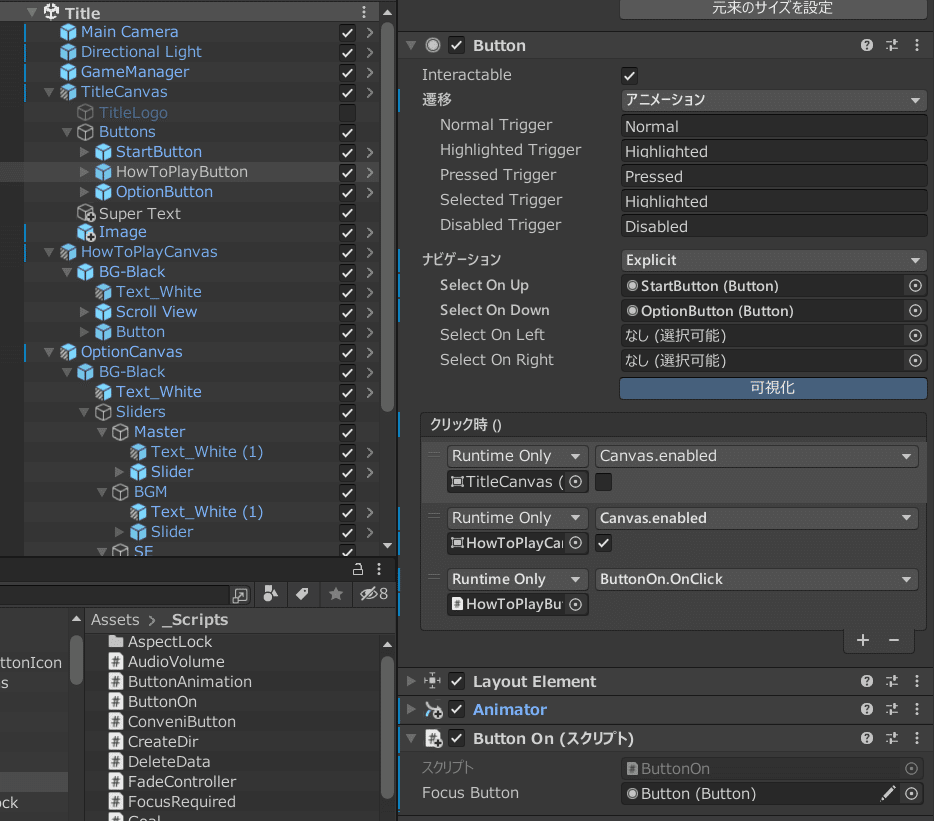Collapse the TitleCanvas tree node
The image size is (934, 821).
[x=49, y=92]
